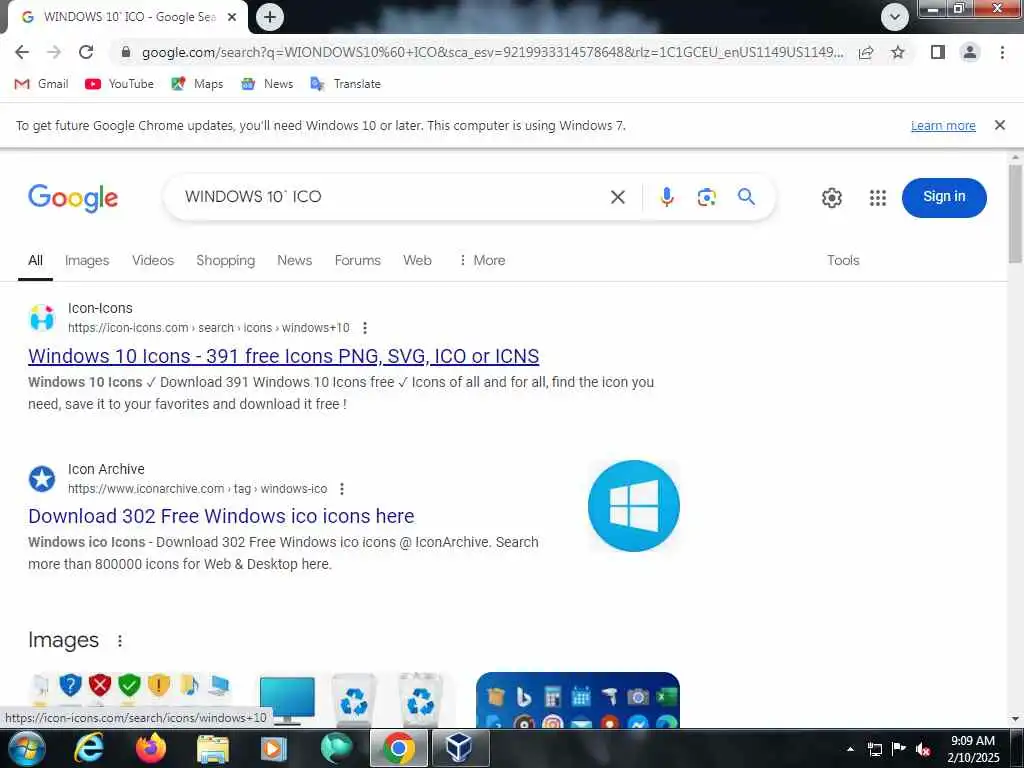Image resolution: width=1024 pixels, height=768 pixels.
Task: Click the Sign in button
Action: (x=944, y=197)
